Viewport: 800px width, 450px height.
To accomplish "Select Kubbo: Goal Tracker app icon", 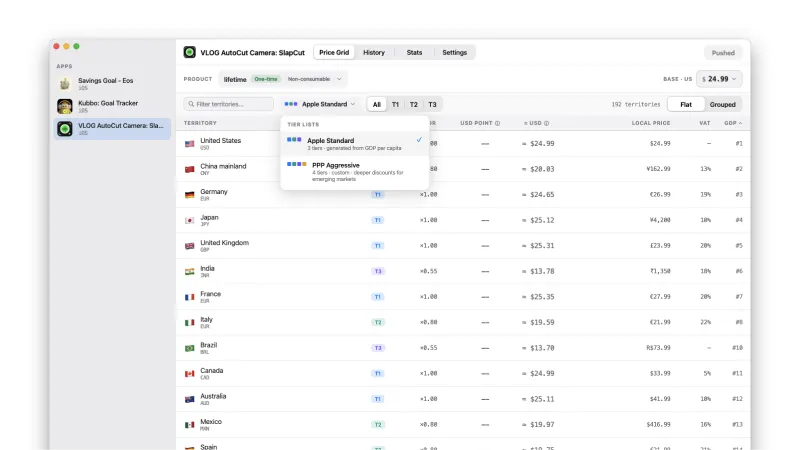I will pyautogui.click(x=65, y=106).
